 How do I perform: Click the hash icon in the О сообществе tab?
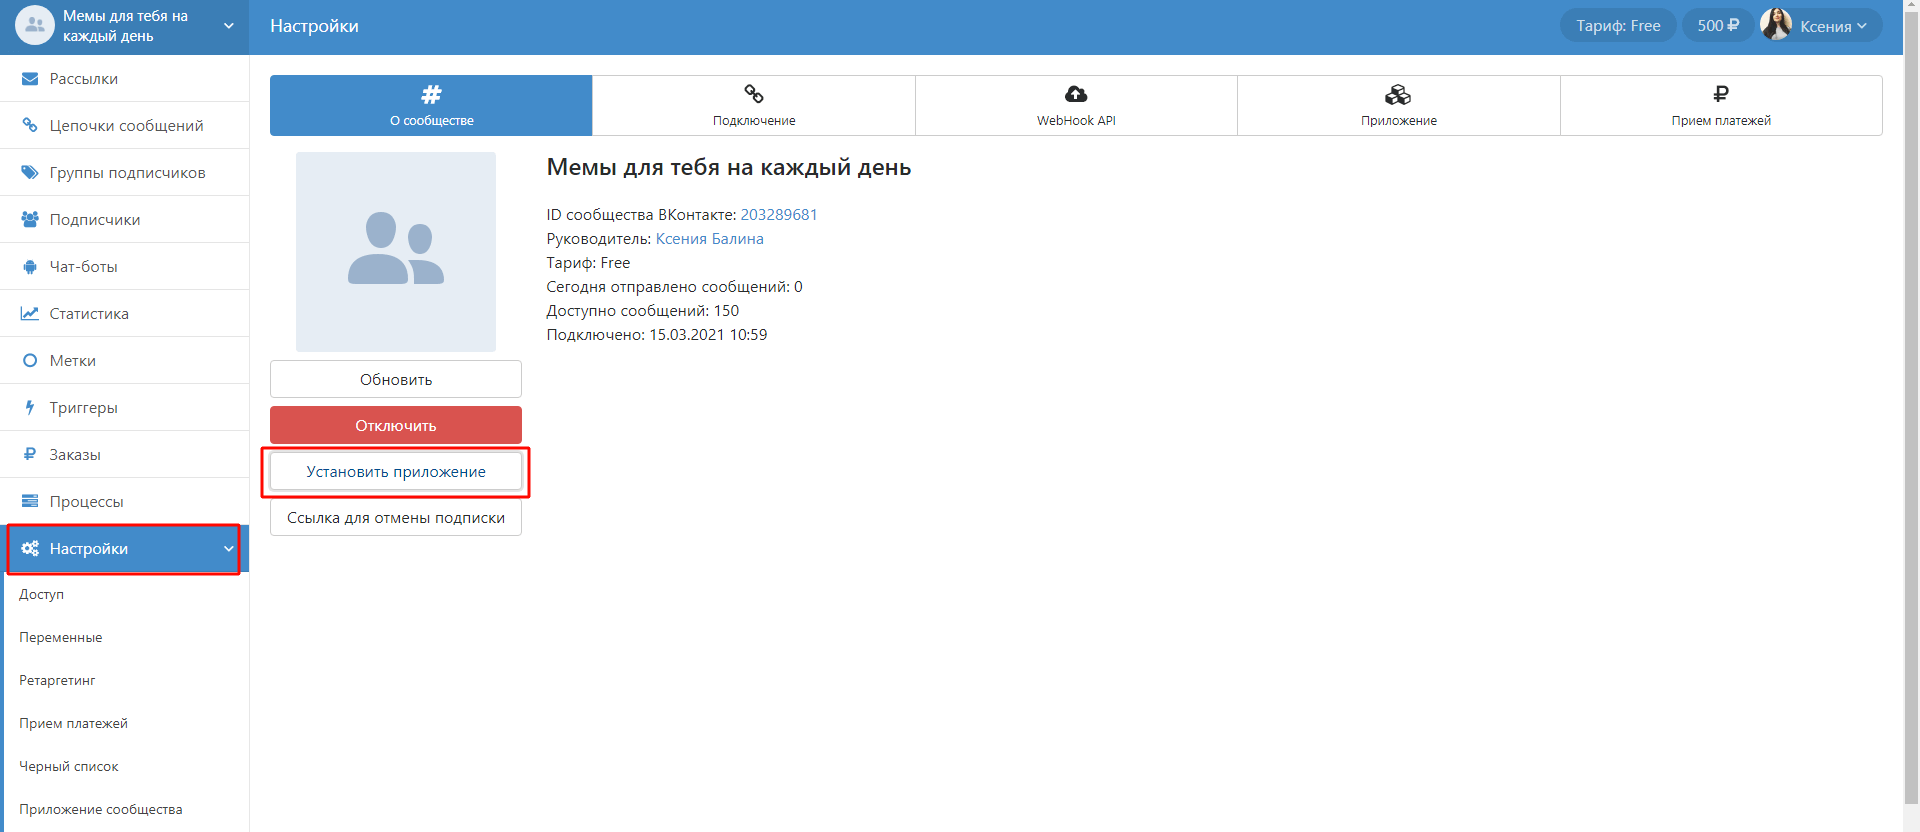tap(431, 95)
